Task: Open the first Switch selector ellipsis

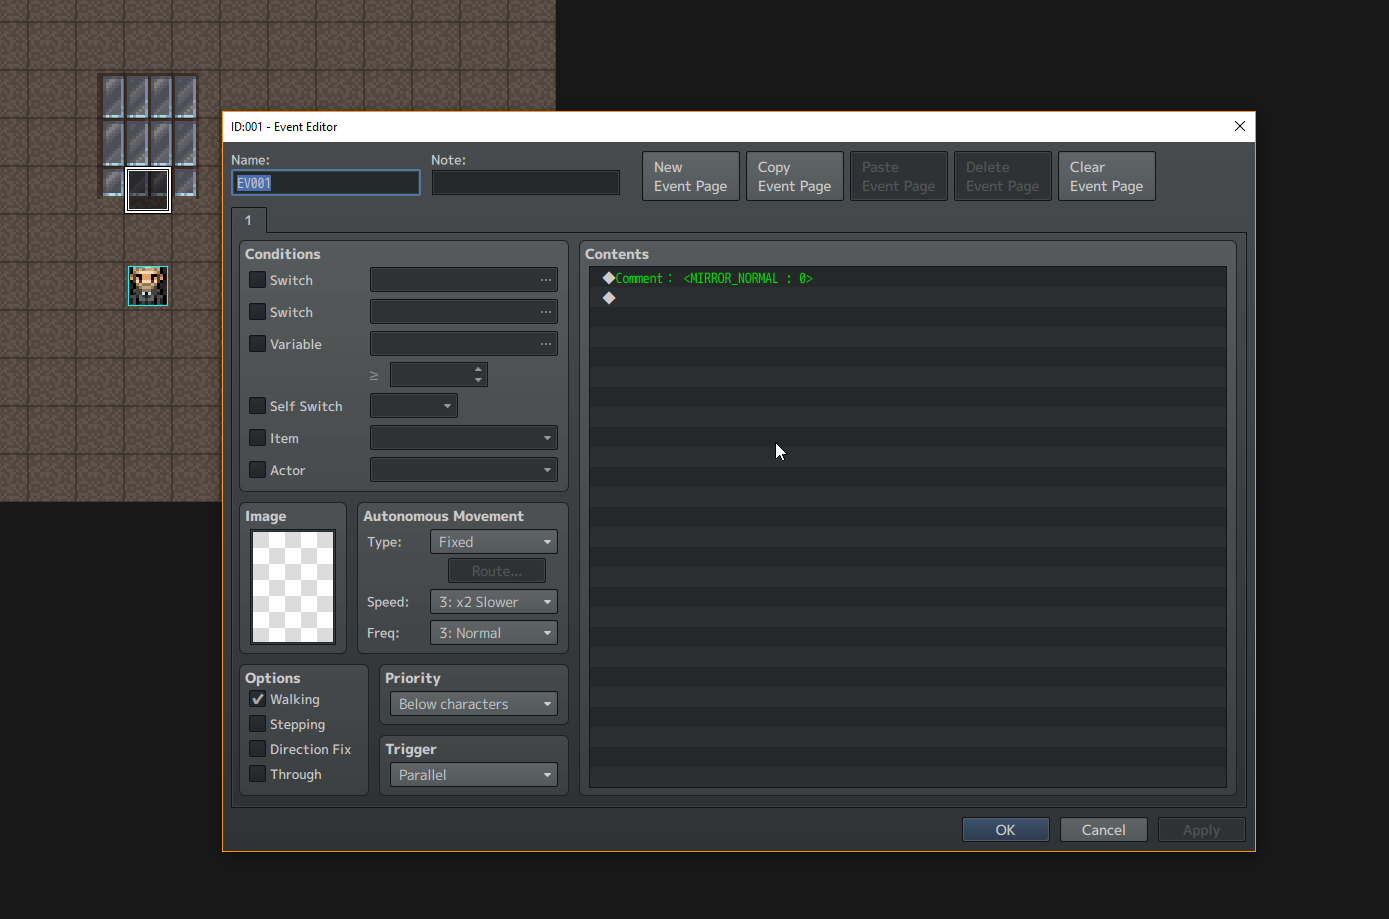Action: (545, 280)
